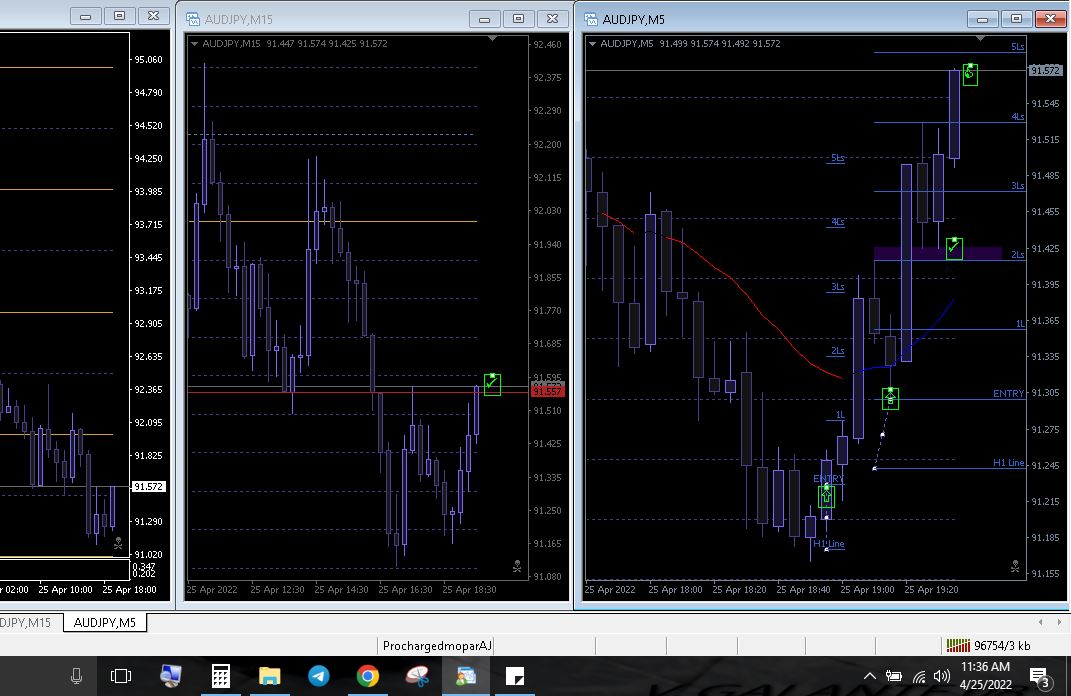Click skull expert icon in M5 chart
Image resolution: width=1071 pixels, height=696 pixels.
[x=1015, y=566]
